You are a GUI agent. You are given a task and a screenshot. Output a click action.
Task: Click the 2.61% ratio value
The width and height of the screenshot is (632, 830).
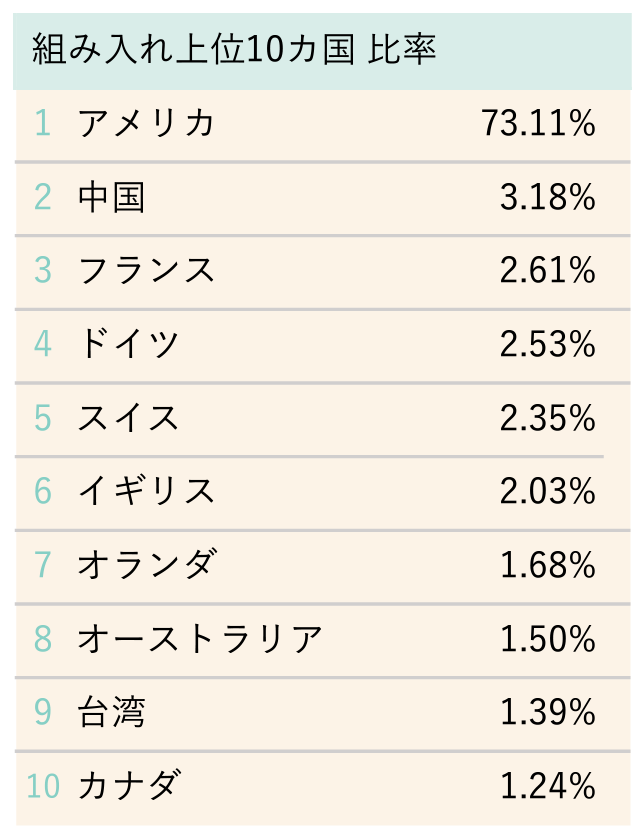point(547,270)
